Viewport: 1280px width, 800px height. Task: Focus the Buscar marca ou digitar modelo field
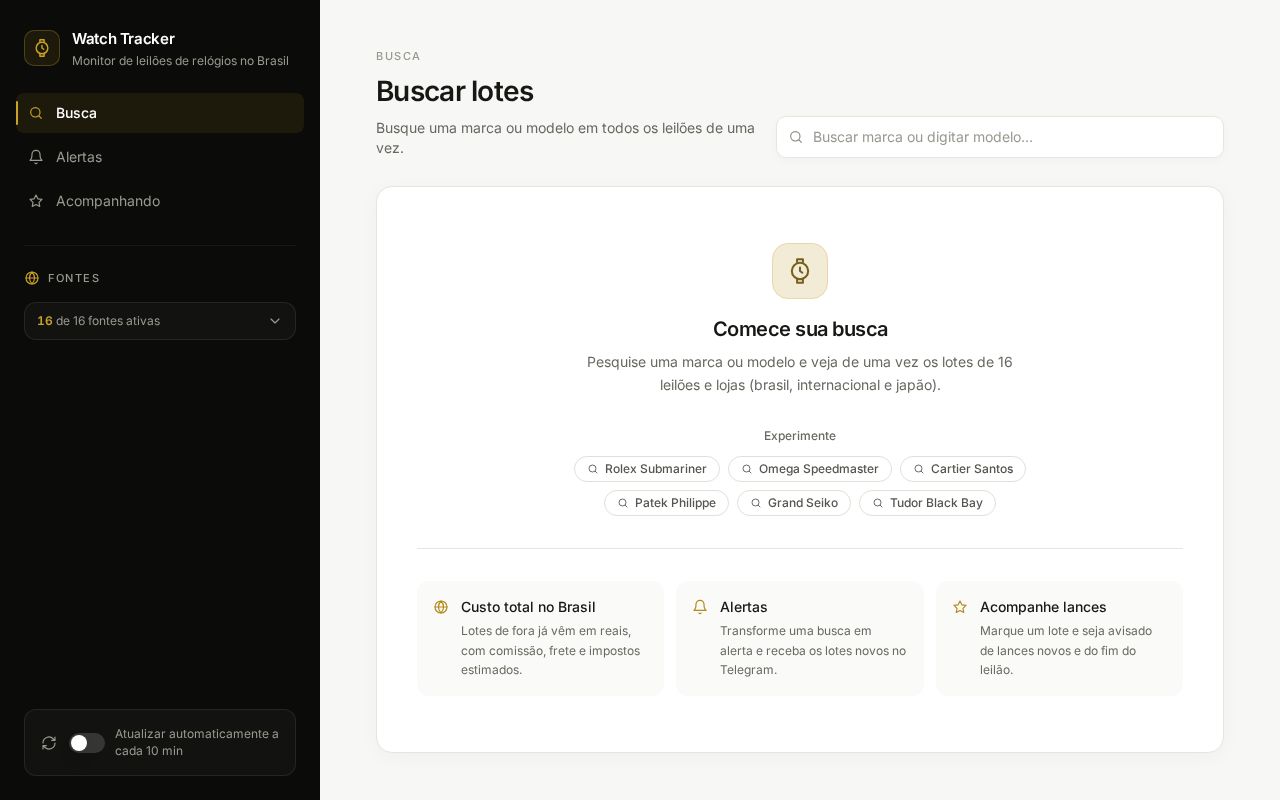point(1000,137)
